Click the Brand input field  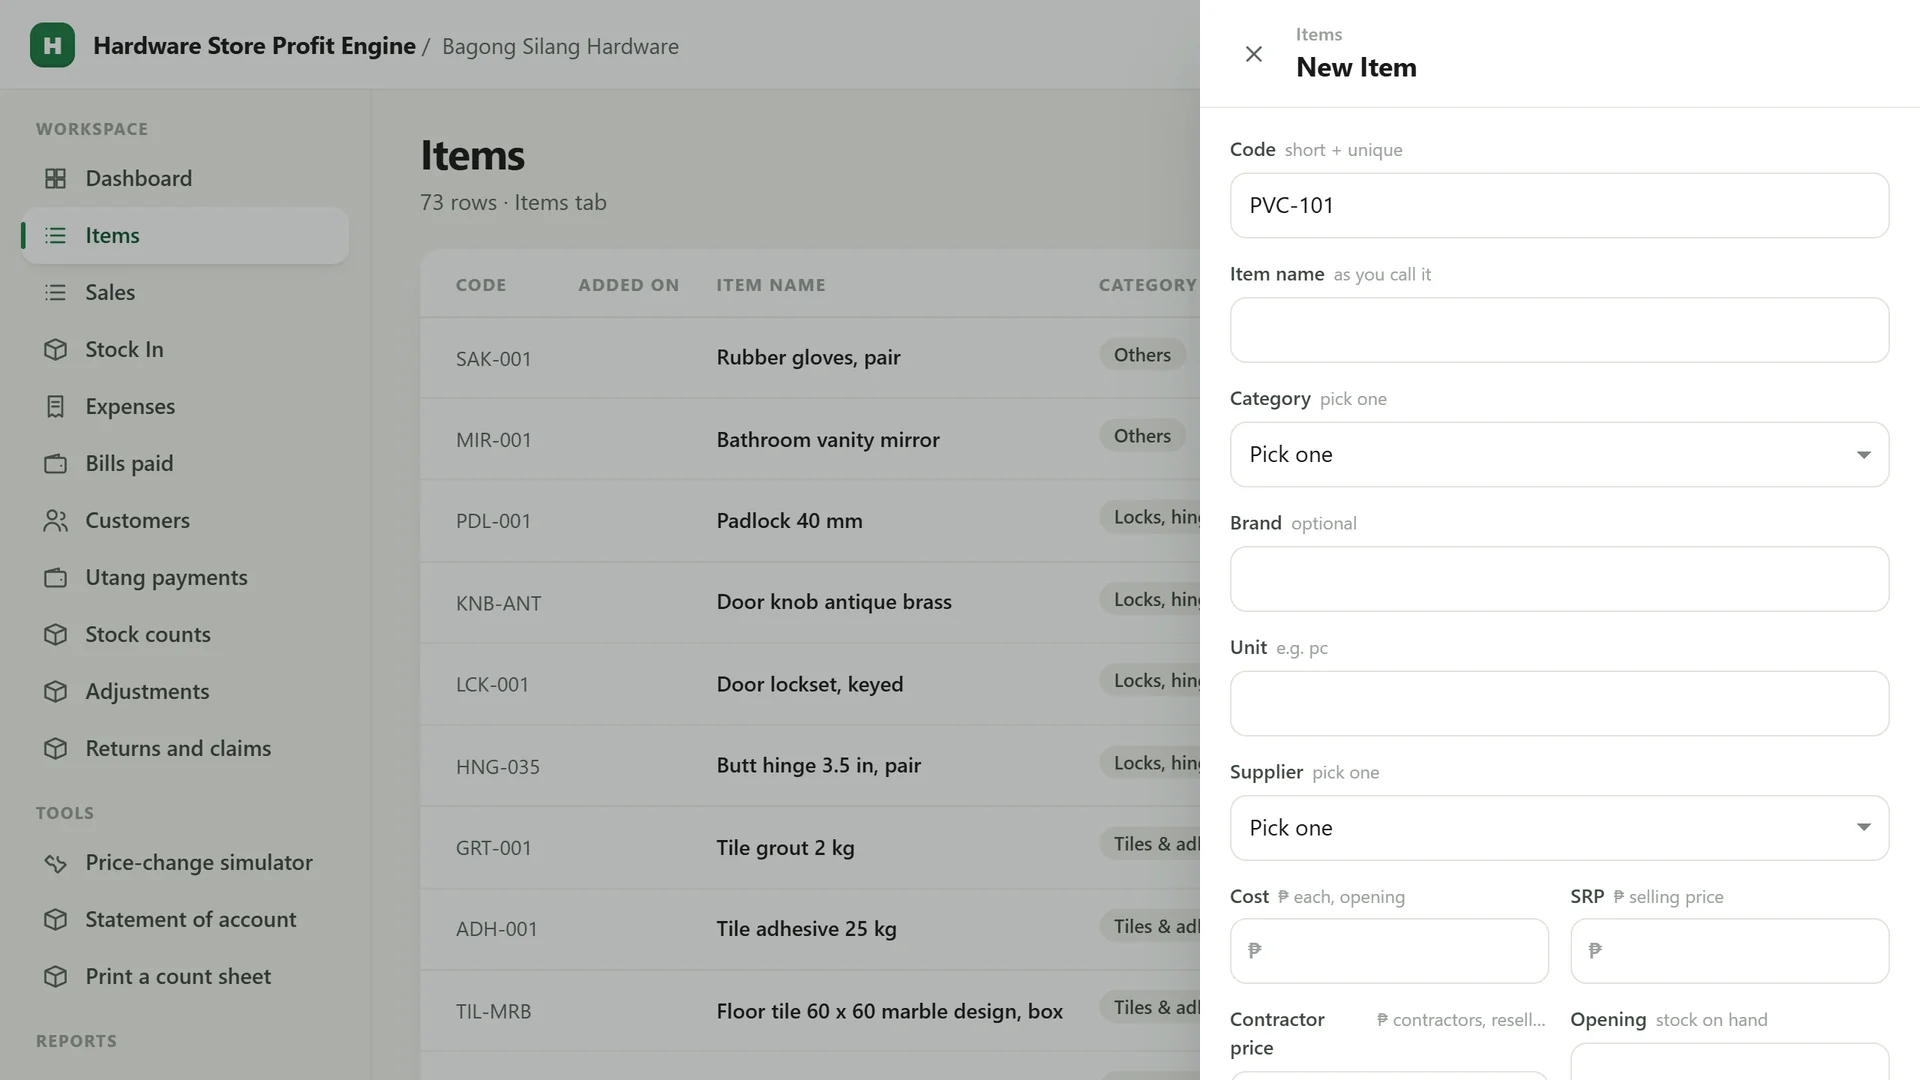point(1559,579)
